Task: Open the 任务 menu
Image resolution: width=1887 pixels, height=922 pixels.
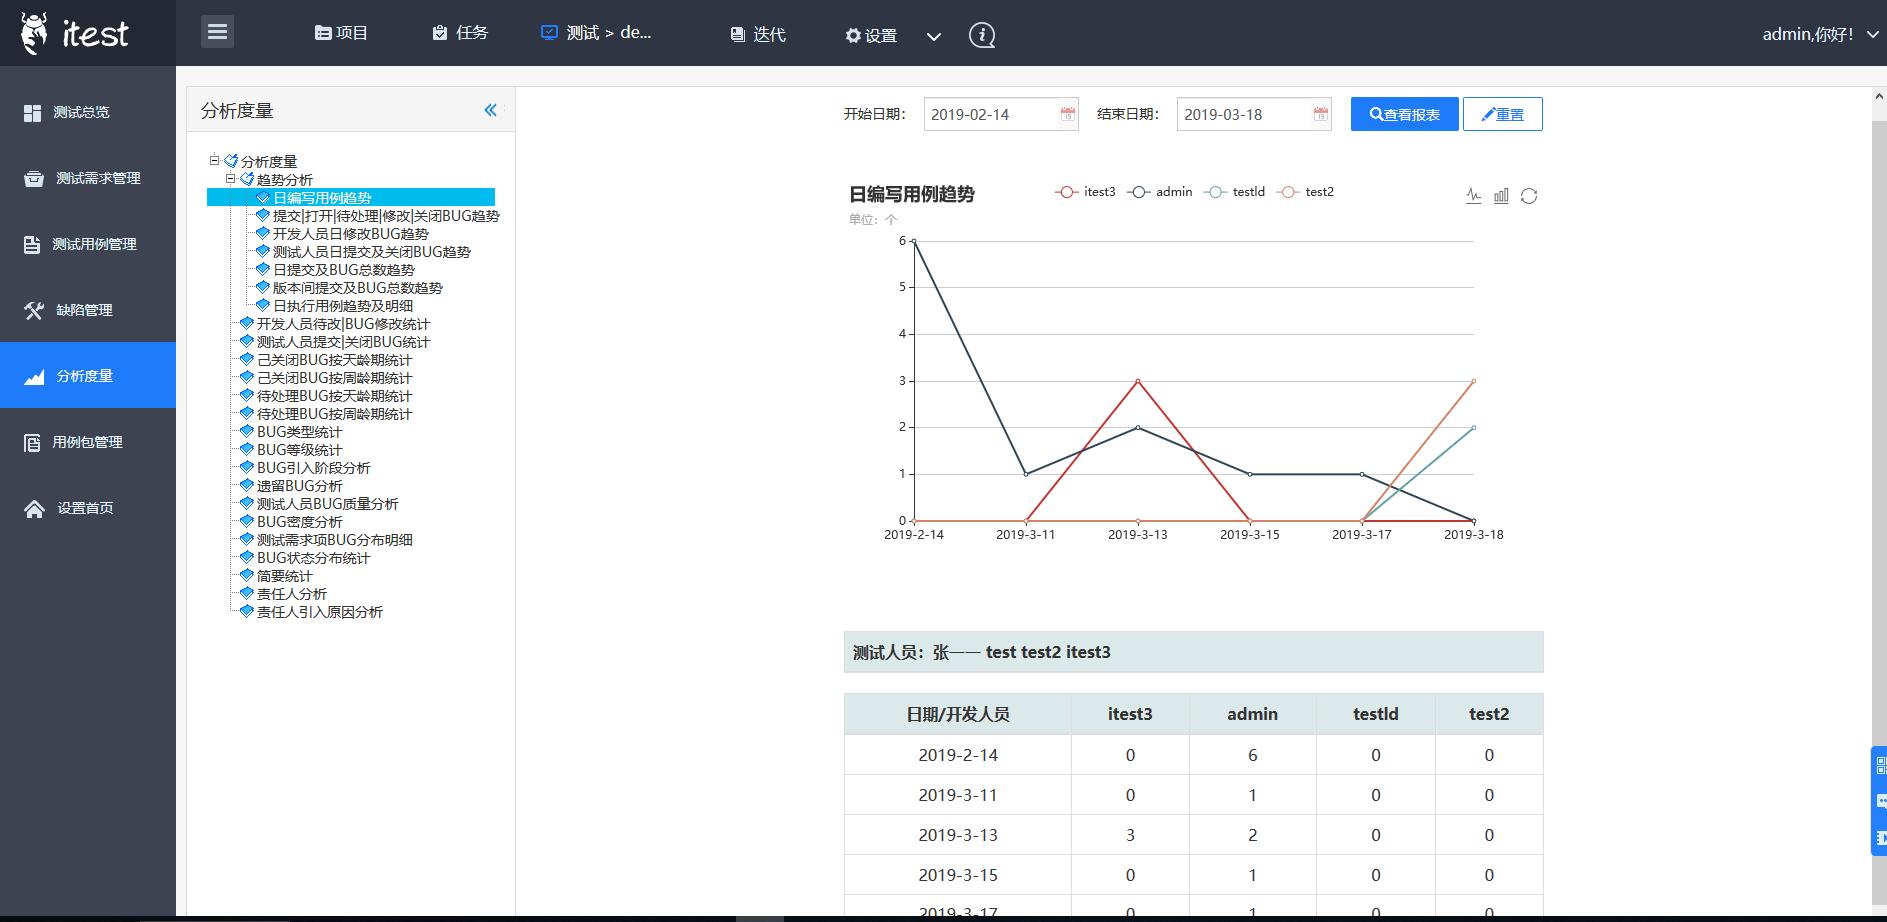Action: coord(460,33)
